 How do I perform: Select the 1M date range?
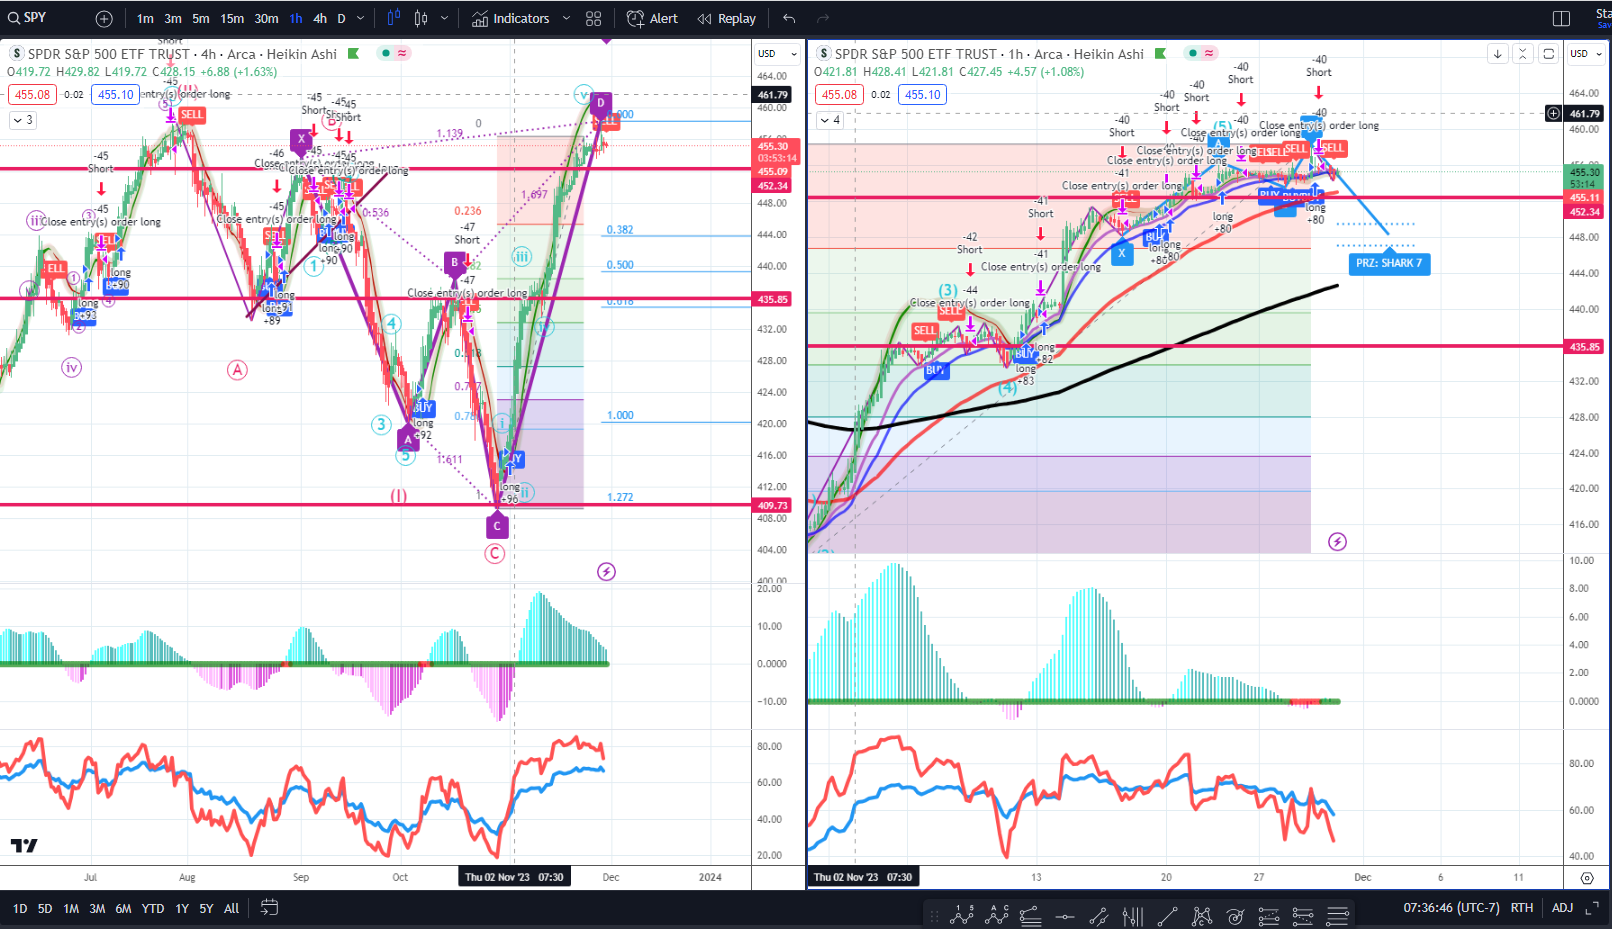click(x=71, y=909)
